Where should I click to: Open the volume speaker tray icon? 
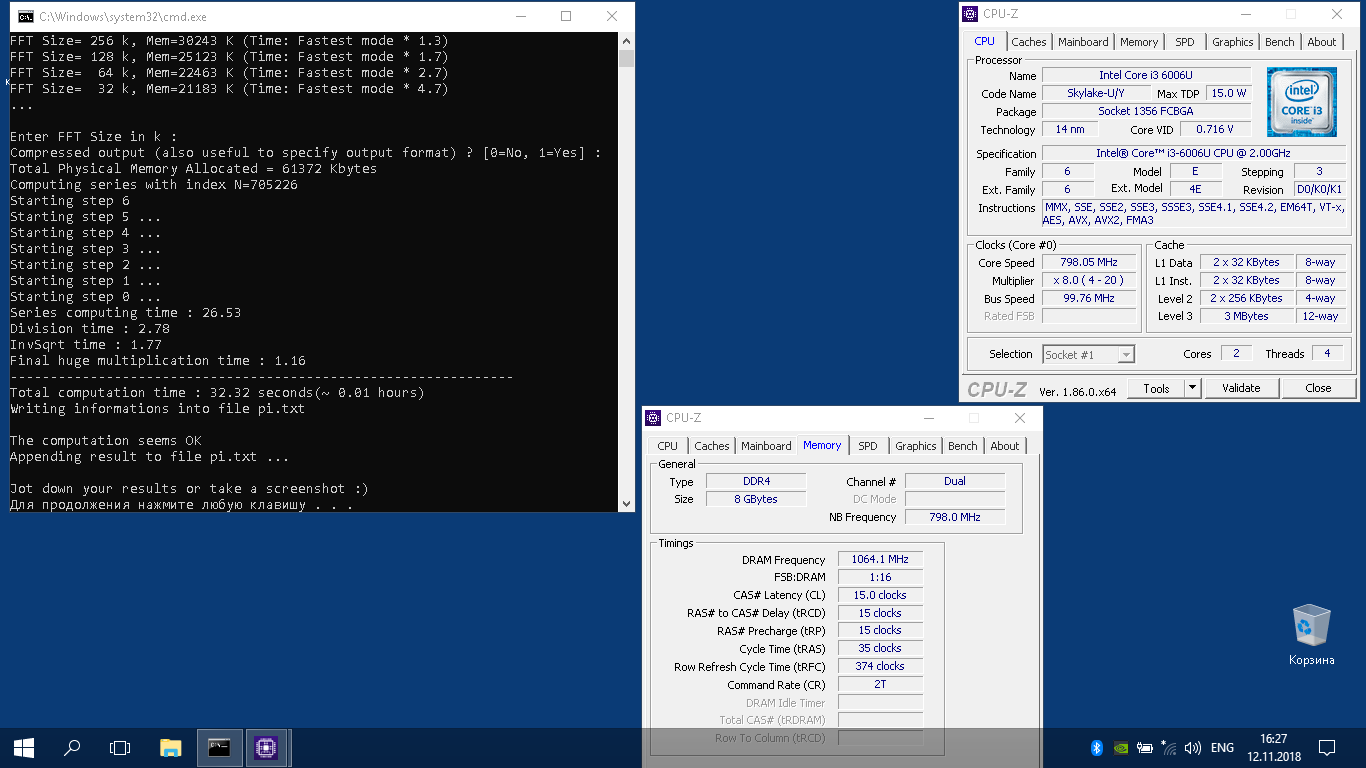pyautogui.click(x=1192, y=747)
